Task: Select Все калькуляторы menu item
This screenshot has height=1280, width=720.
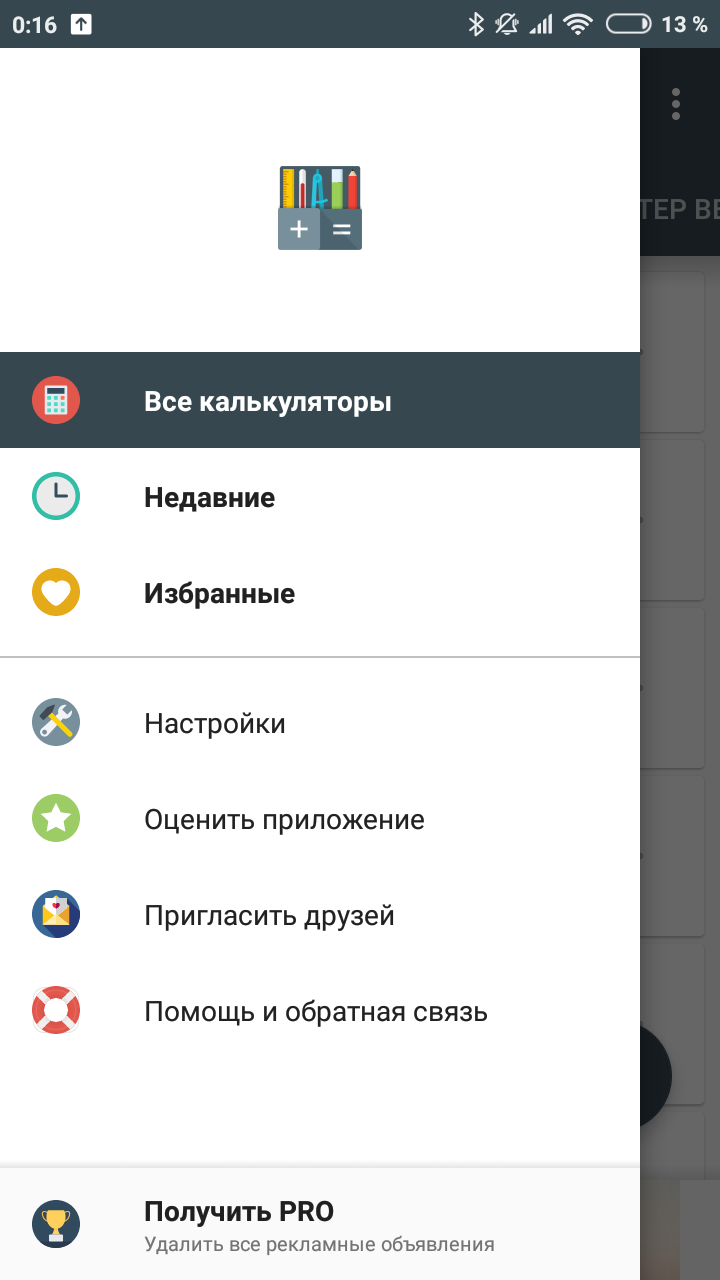Action: 320,401
